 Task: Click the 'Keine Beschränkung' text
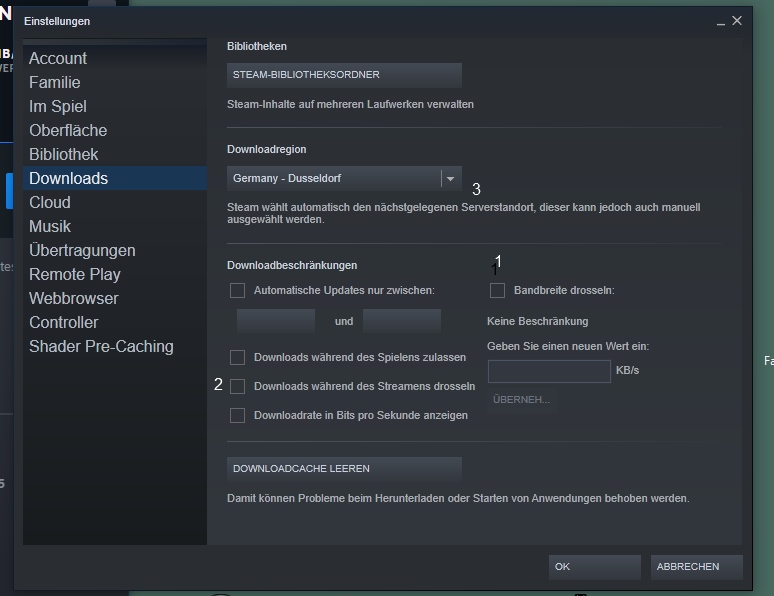538,321
